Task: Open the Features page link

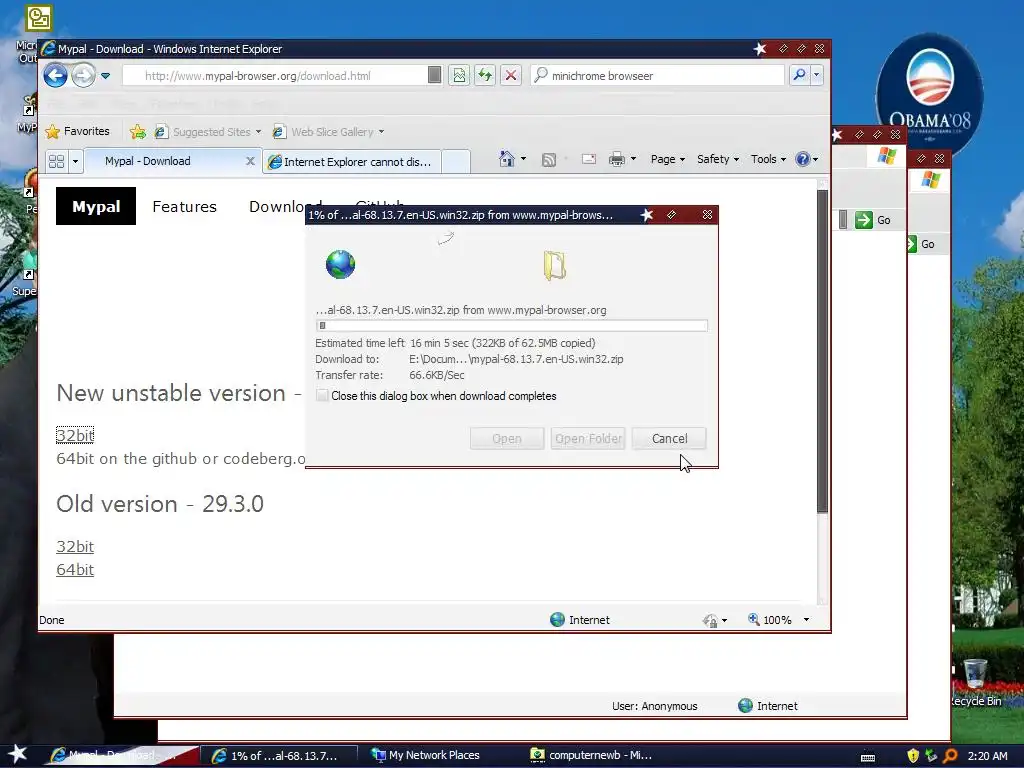Action: 184,206
